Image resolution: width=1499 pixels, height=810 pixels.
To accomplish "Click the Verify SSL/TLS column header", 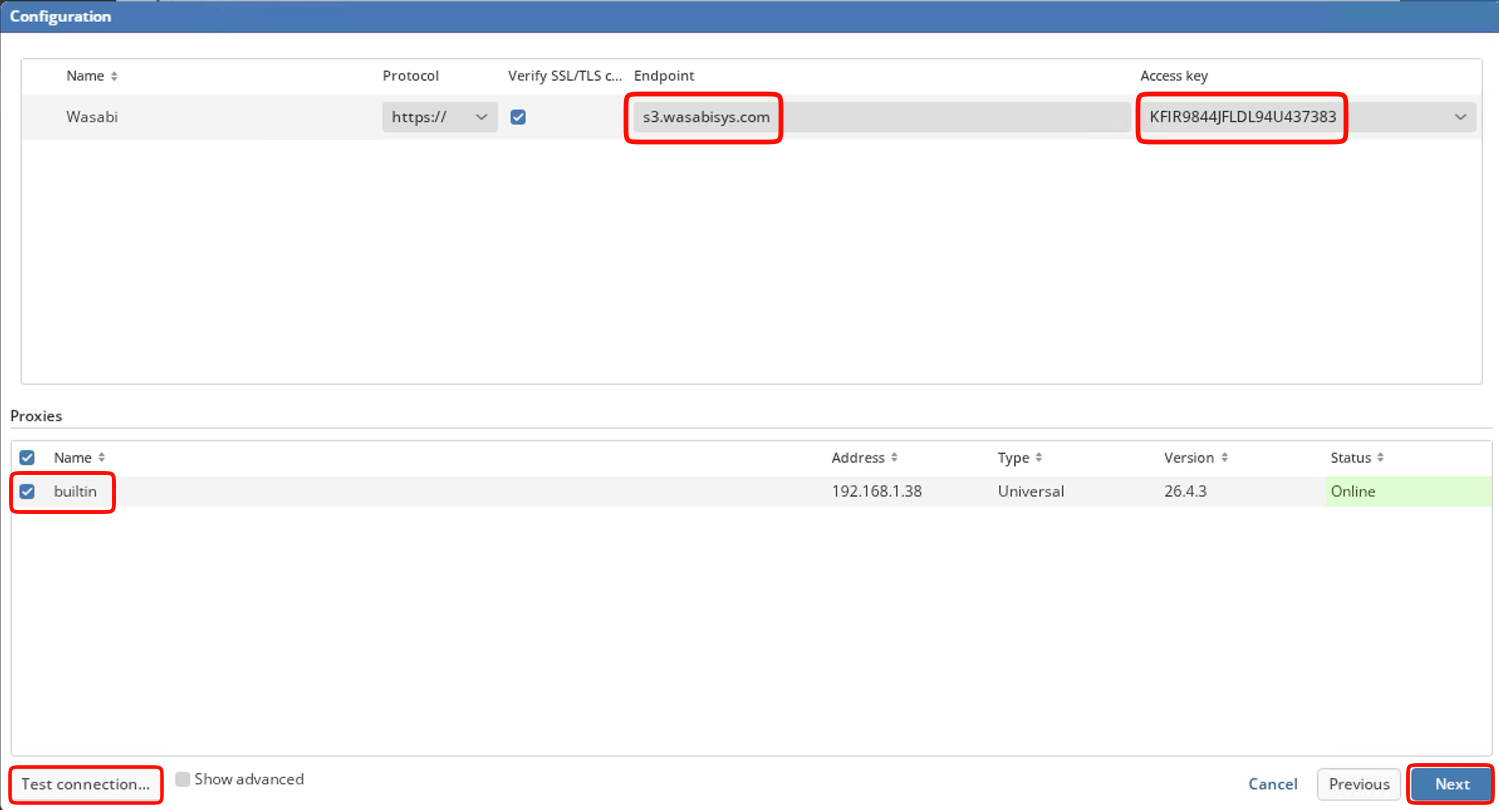I will 565,76.
